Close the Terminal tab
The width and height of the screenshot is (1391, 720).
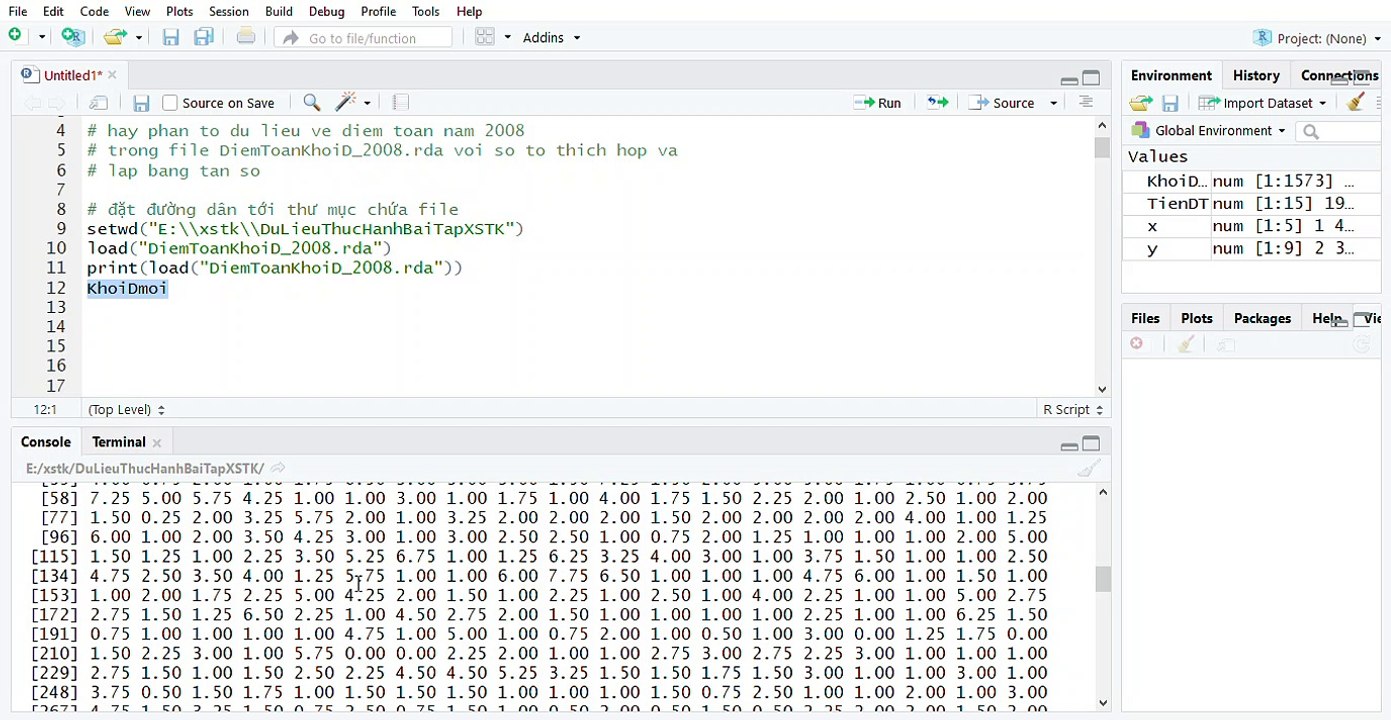pyautogui.click(x=157, y=443)
